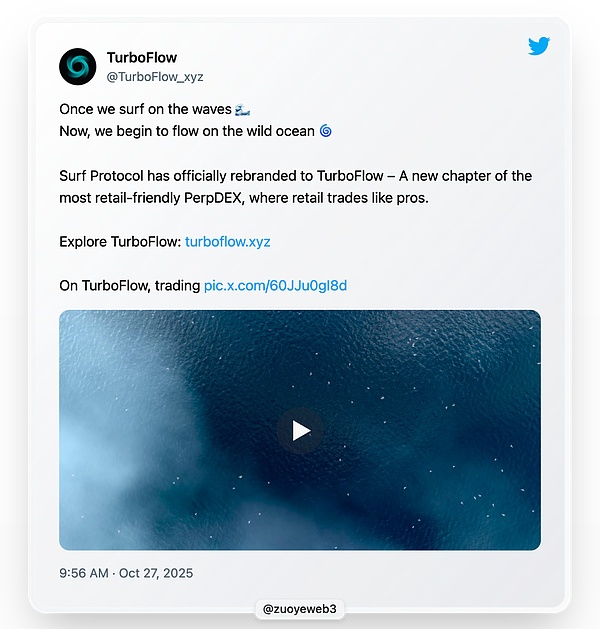Image resolution: width=600 pixels, height=629 pixels.
Task: Click the 9:56 AM tweet time
Action: click(85, 573)
